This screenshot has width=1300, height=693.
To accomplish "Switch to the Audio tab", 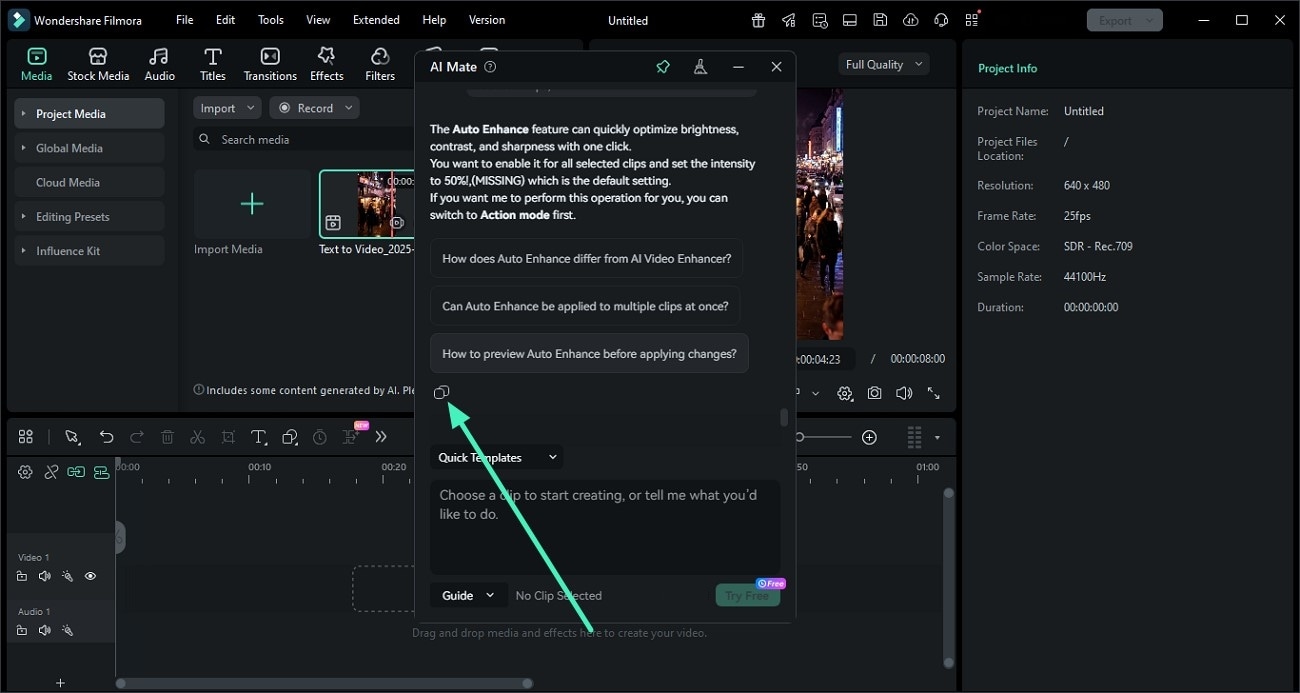I will (x=159, y=64).
